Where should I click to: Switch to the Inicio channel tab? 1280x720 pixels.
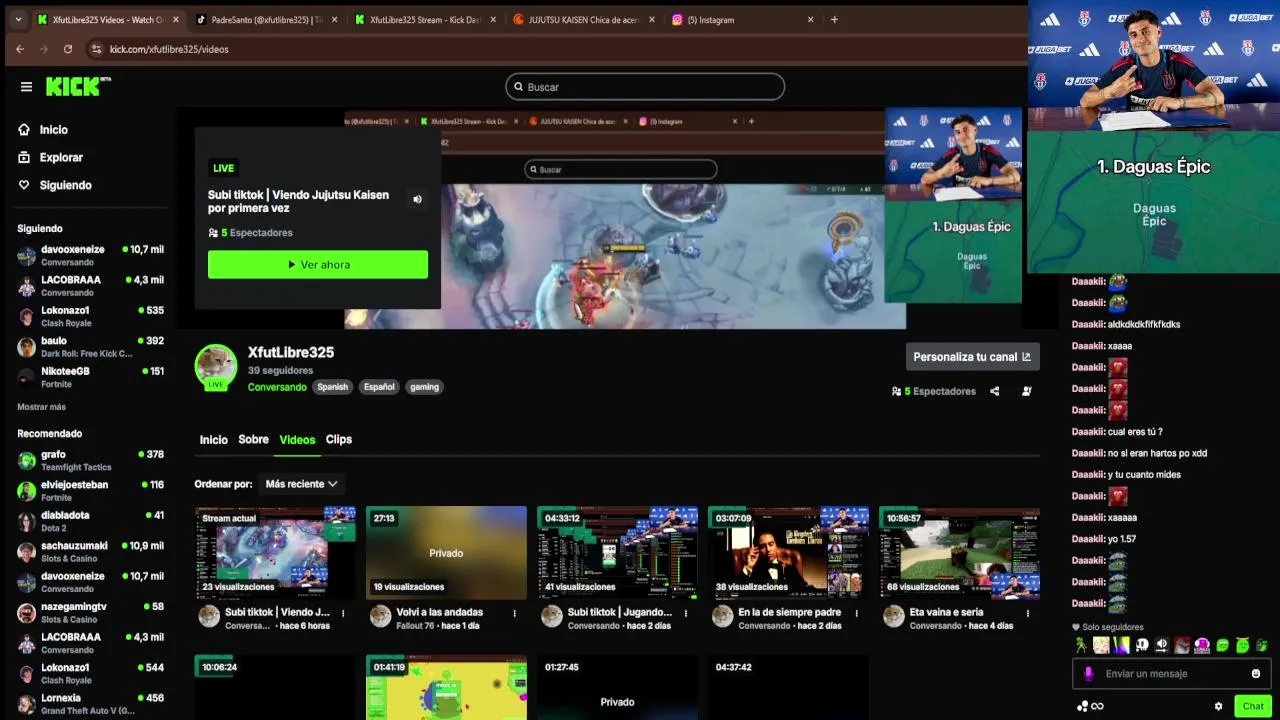pyautogui.click(x=213, y=440)
